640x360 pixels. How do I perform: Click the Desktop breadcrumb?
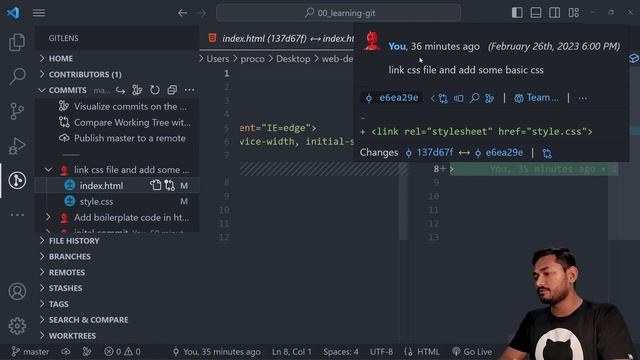tap(293, 59)
